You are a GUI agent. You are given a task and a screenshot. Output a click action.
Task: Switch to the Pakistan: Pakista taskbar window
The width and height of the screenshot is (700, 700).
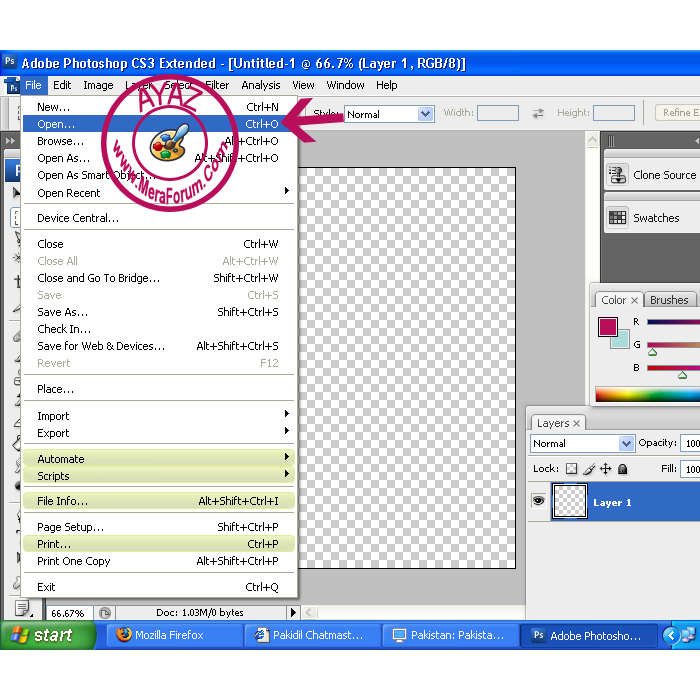click(450, 635)
